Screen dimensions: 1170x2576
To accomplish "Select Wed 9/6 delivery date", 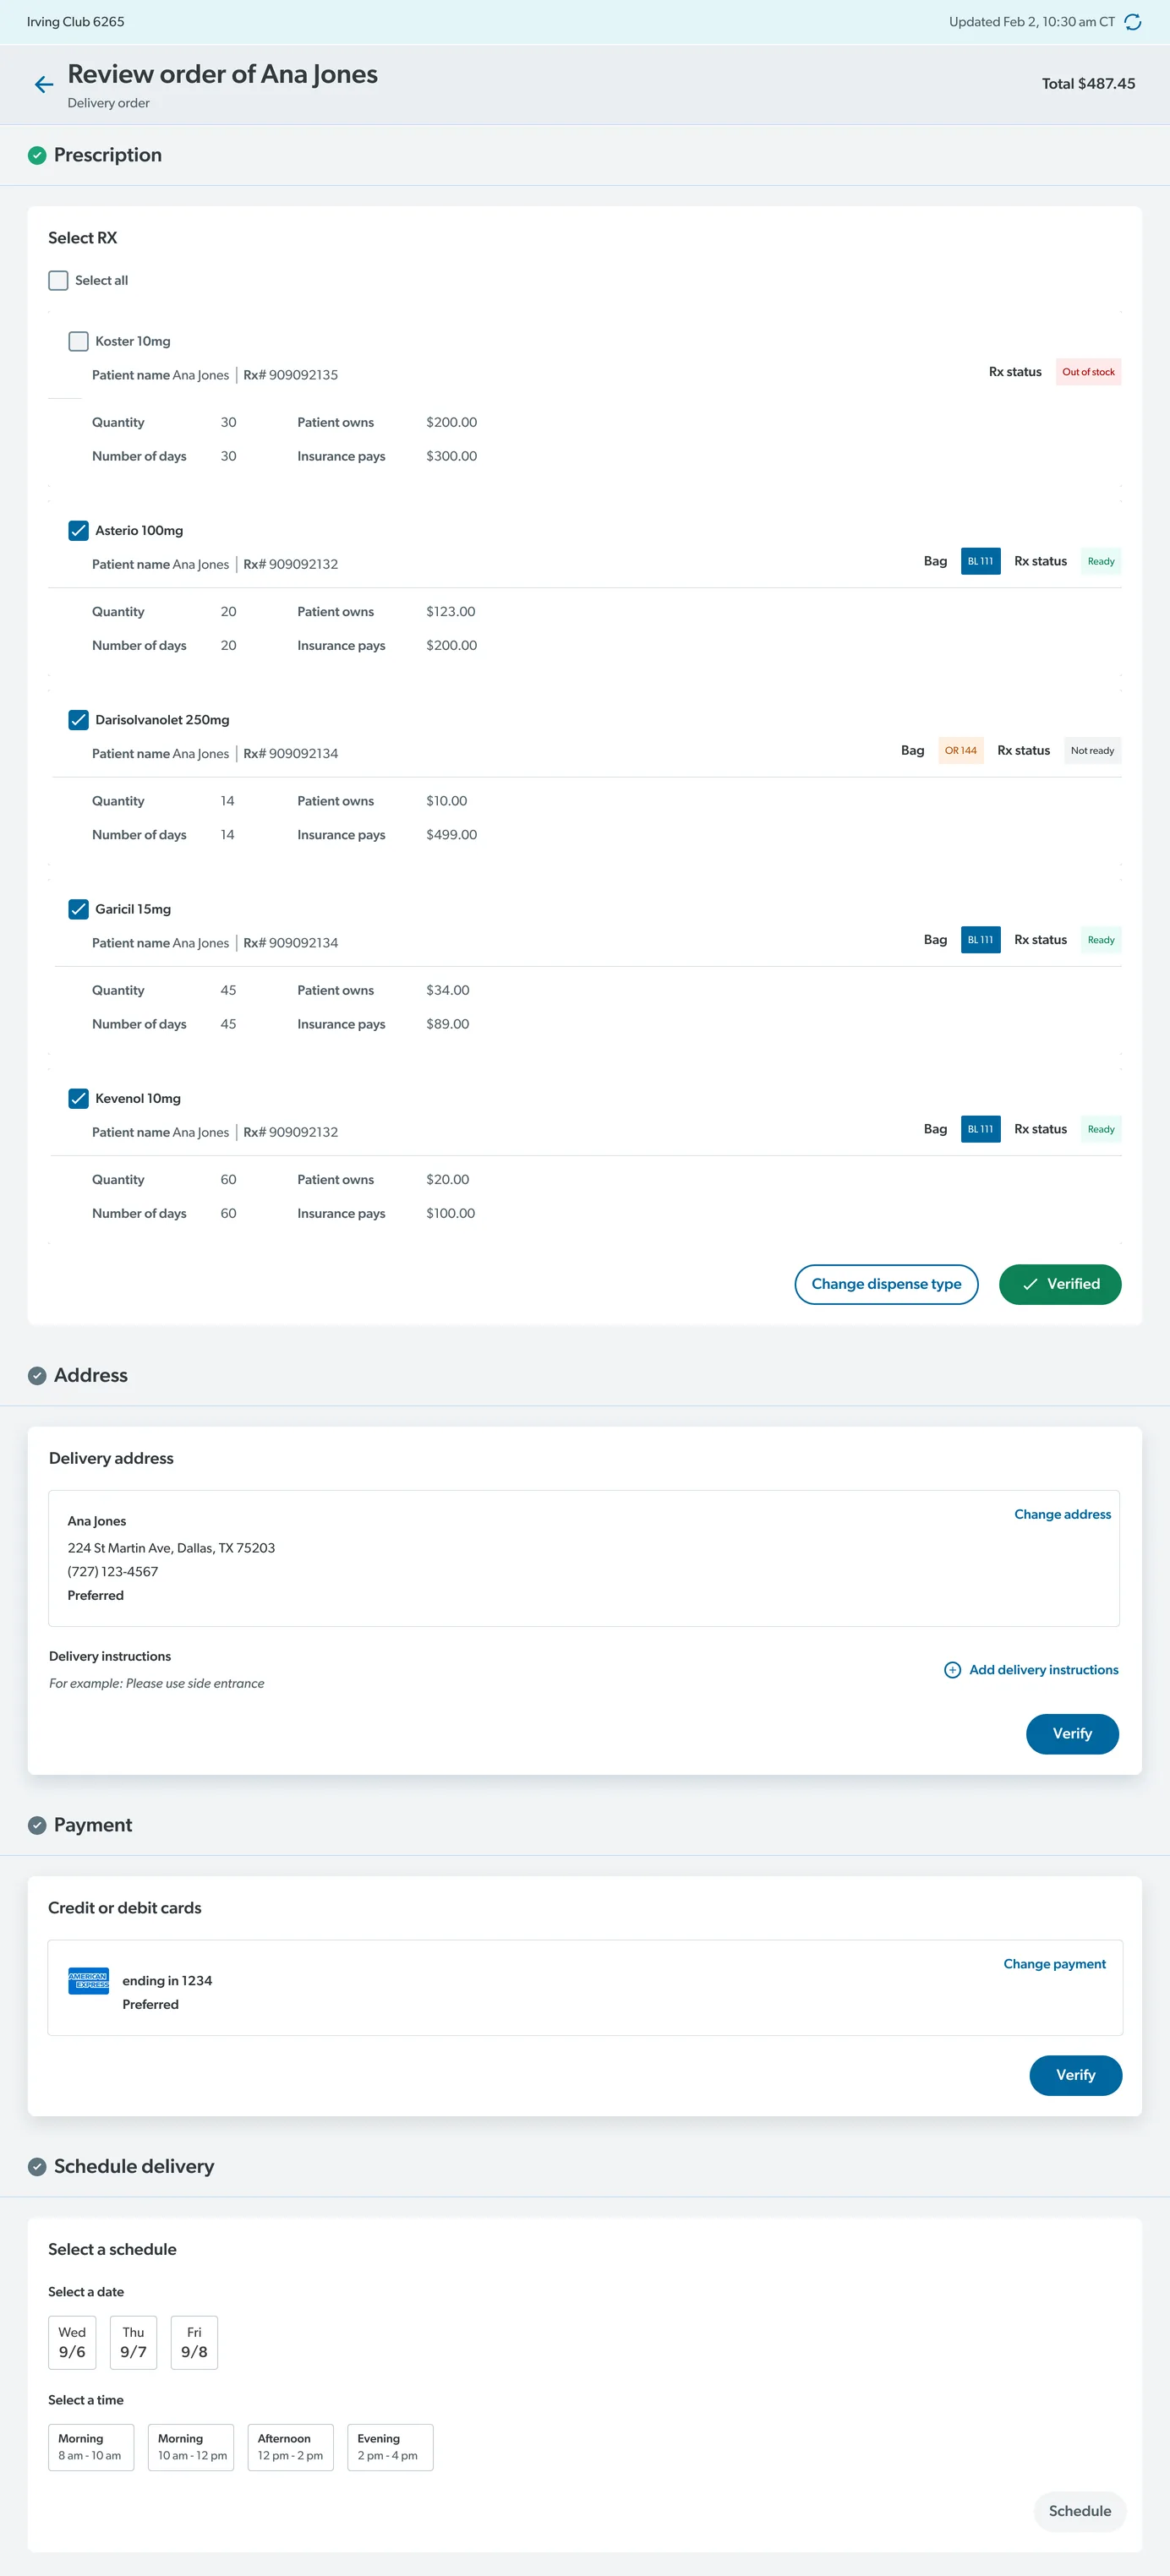I will pyautogui.click(x=72, y=2342).
